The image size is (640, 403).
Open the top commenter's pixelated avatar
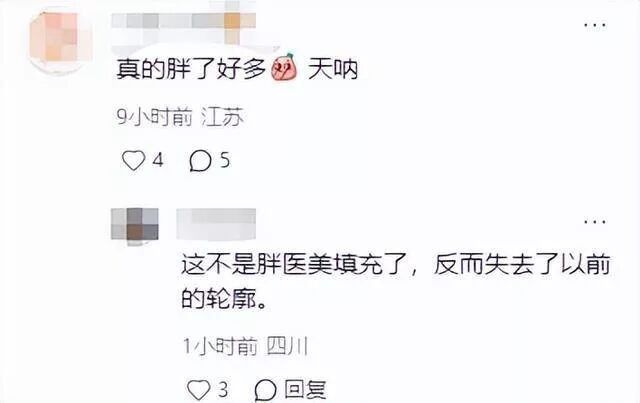tap(60, 38)
